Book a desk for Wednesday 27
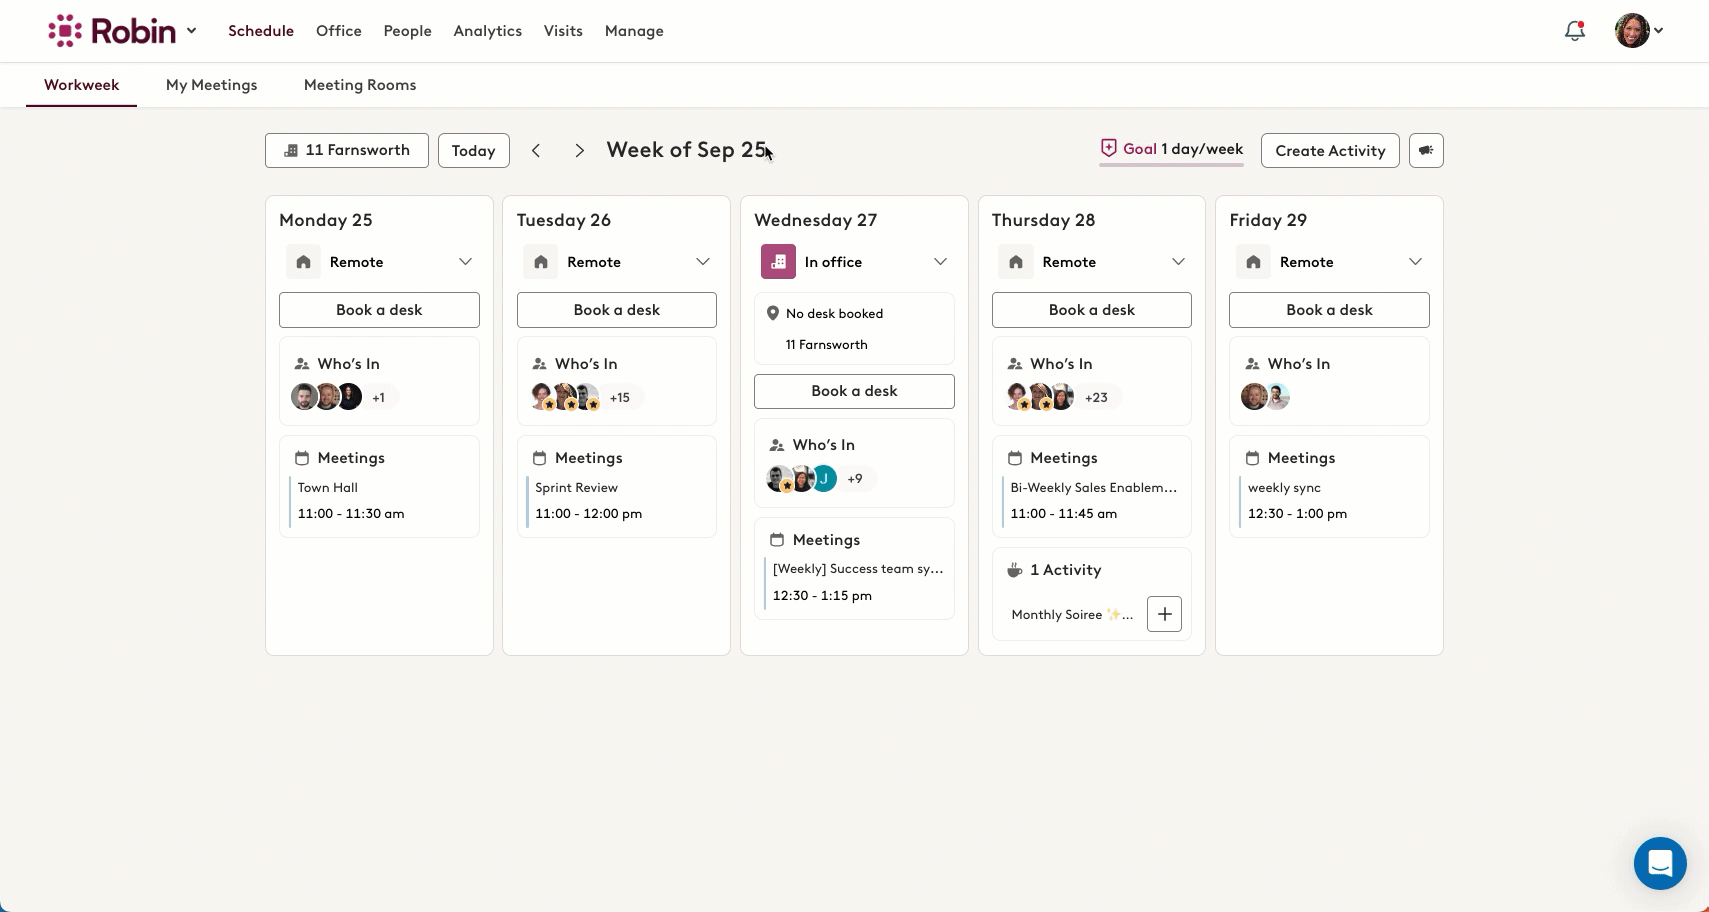Viewport: 1709px width, 912px height. [x=854, y=391]
